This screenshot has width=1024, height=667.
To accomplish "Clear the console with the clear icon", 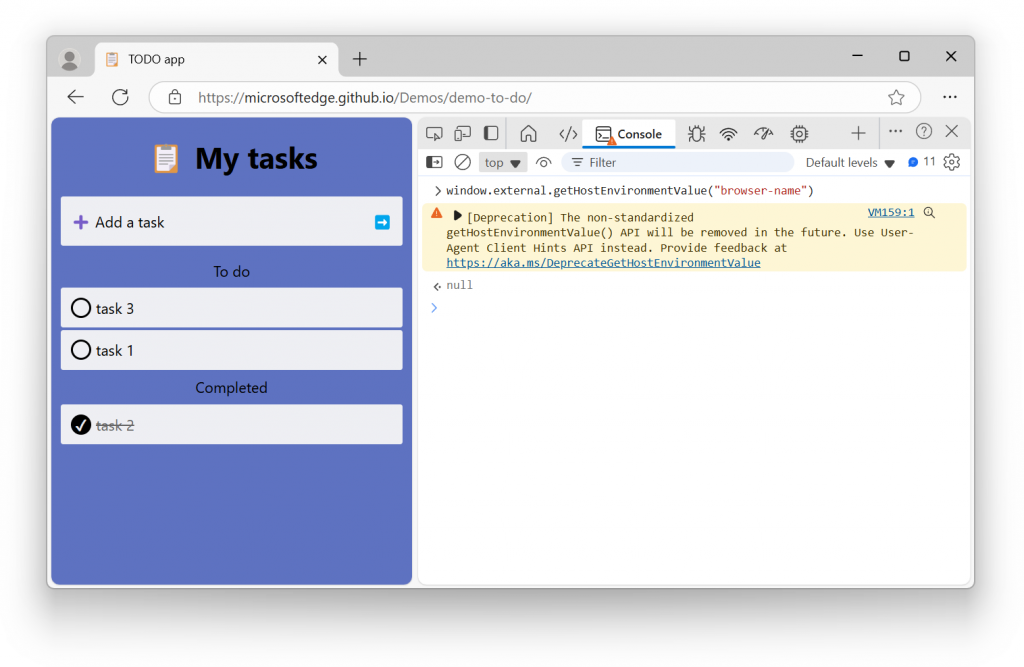I will (462, 162).
